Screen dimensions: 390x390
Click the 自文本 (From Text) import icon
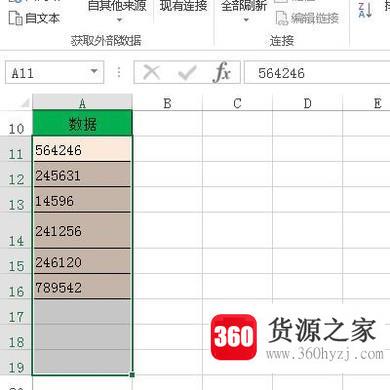(x=15, y=18)
